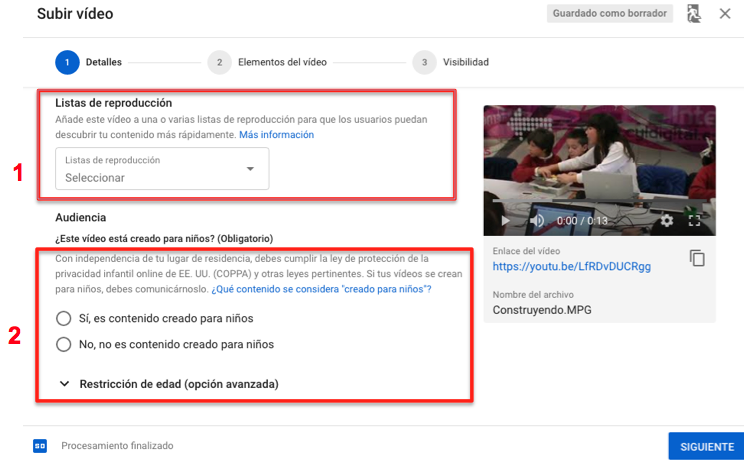Play the video preview
Viewport: 744px width, 467px height.
pos(505,221)
